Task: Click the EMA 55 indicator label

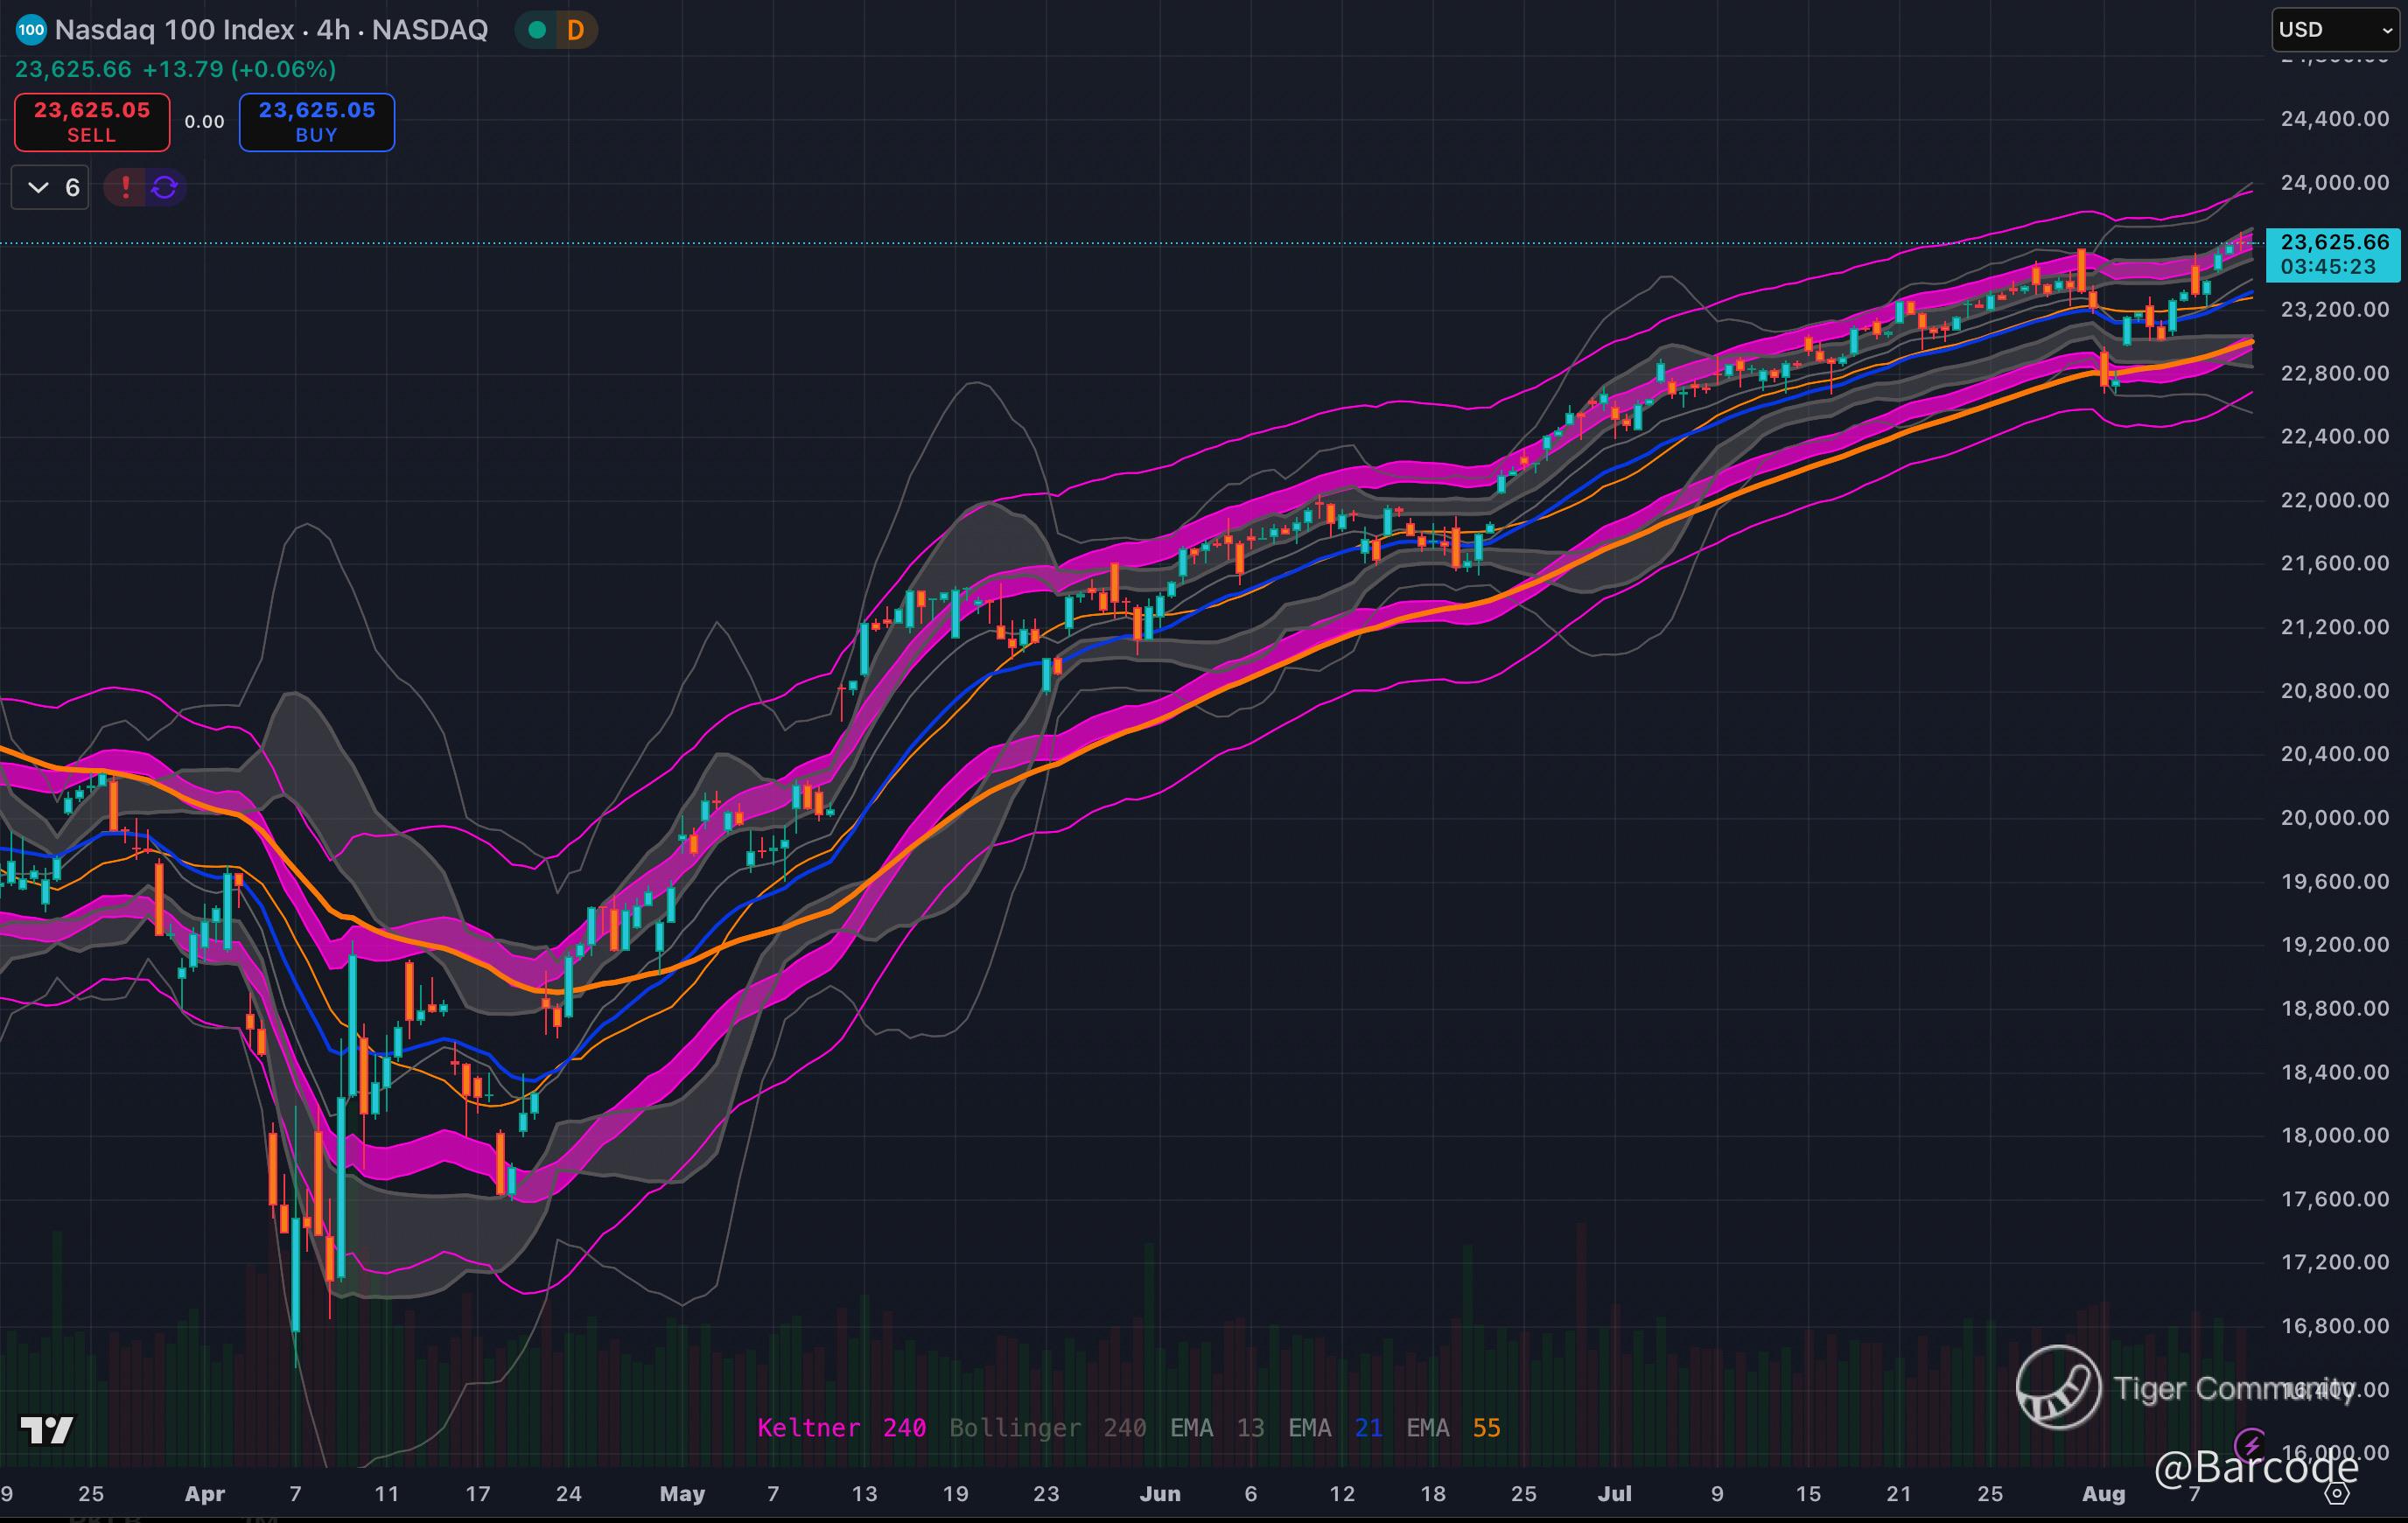Action: pyautogui.click(x=1453, y=1428)
